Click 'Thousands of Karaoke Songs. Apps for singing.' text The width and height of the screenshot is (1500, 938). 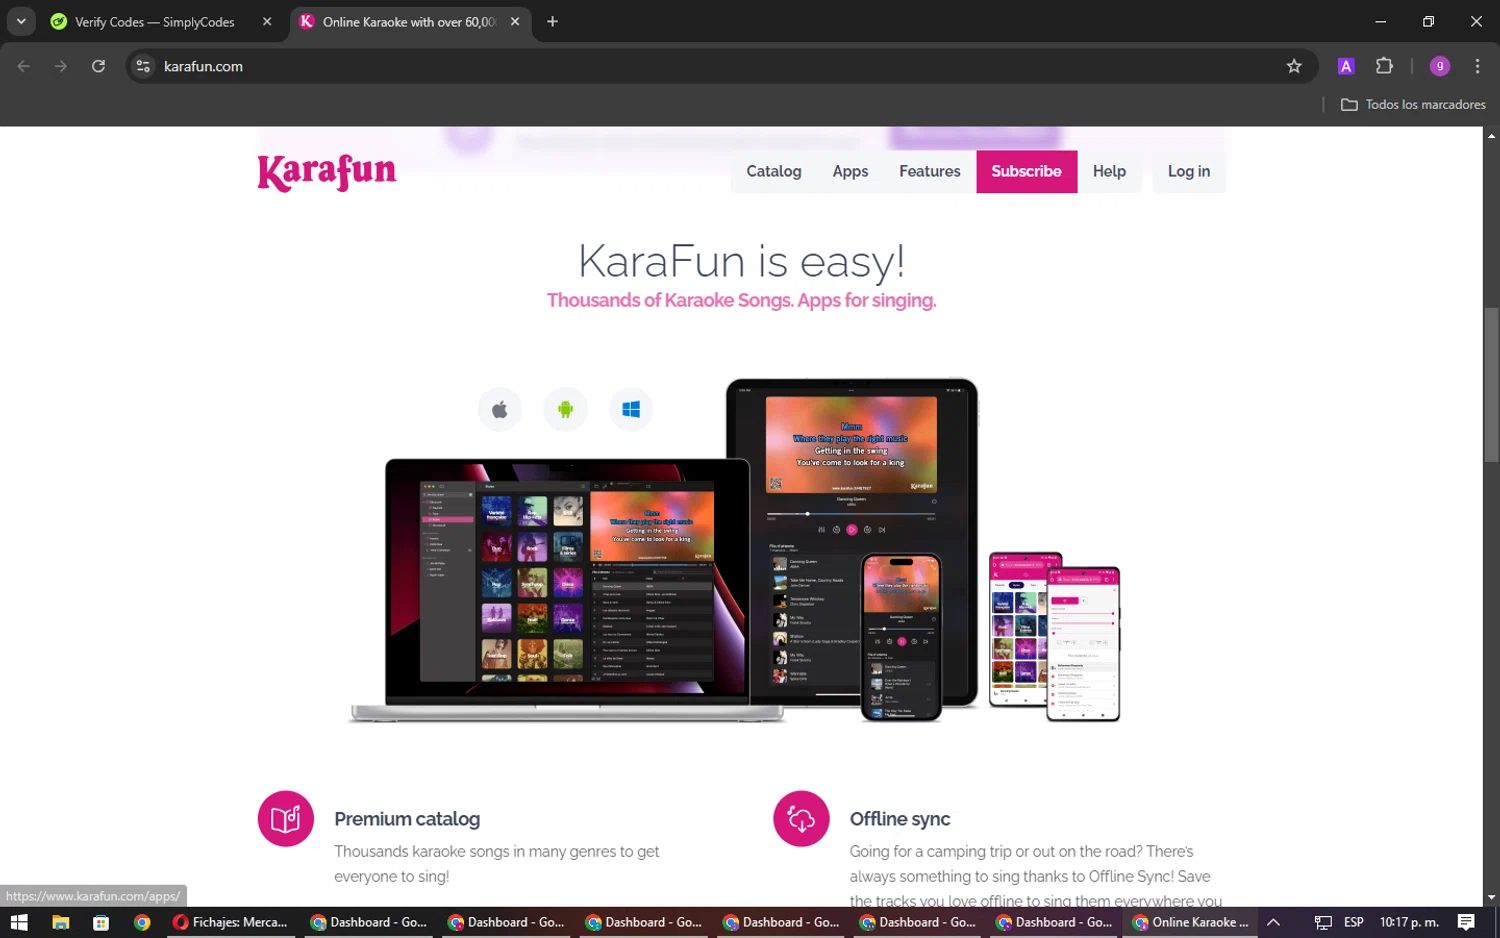[x=741, y=300]
